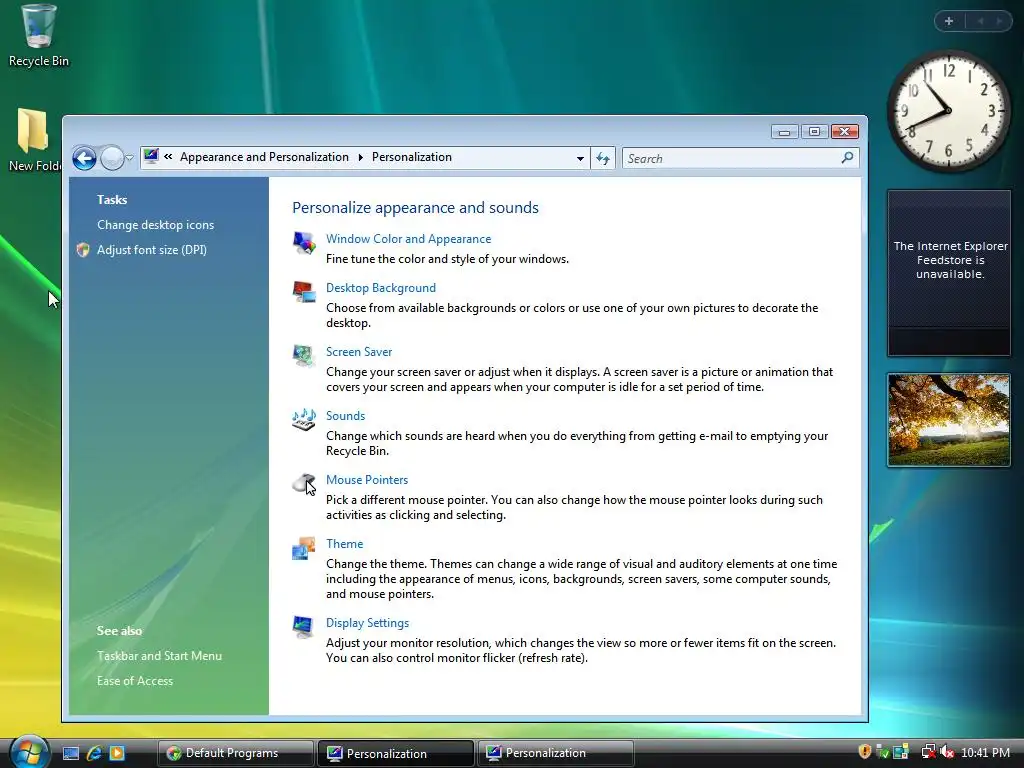Select the New Folder desktop icon
1024x768 pixels.
click(x=33, y=140)
